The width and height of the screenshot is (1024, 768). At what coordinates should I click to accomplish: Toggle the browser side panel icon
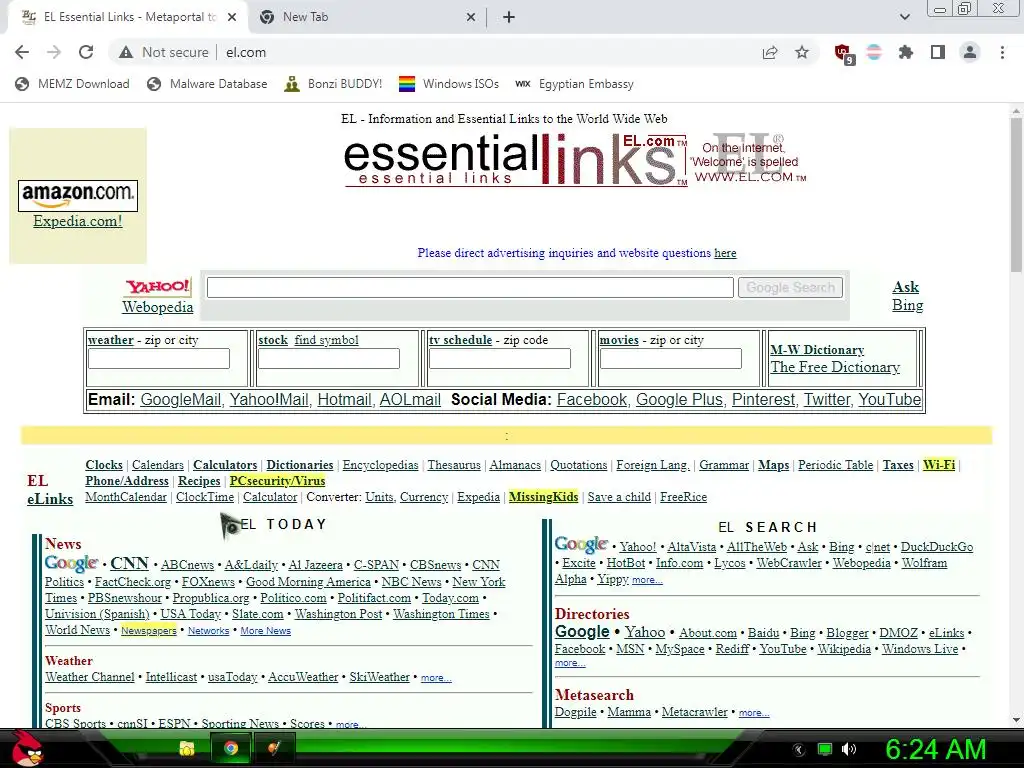tap(938, 52)
